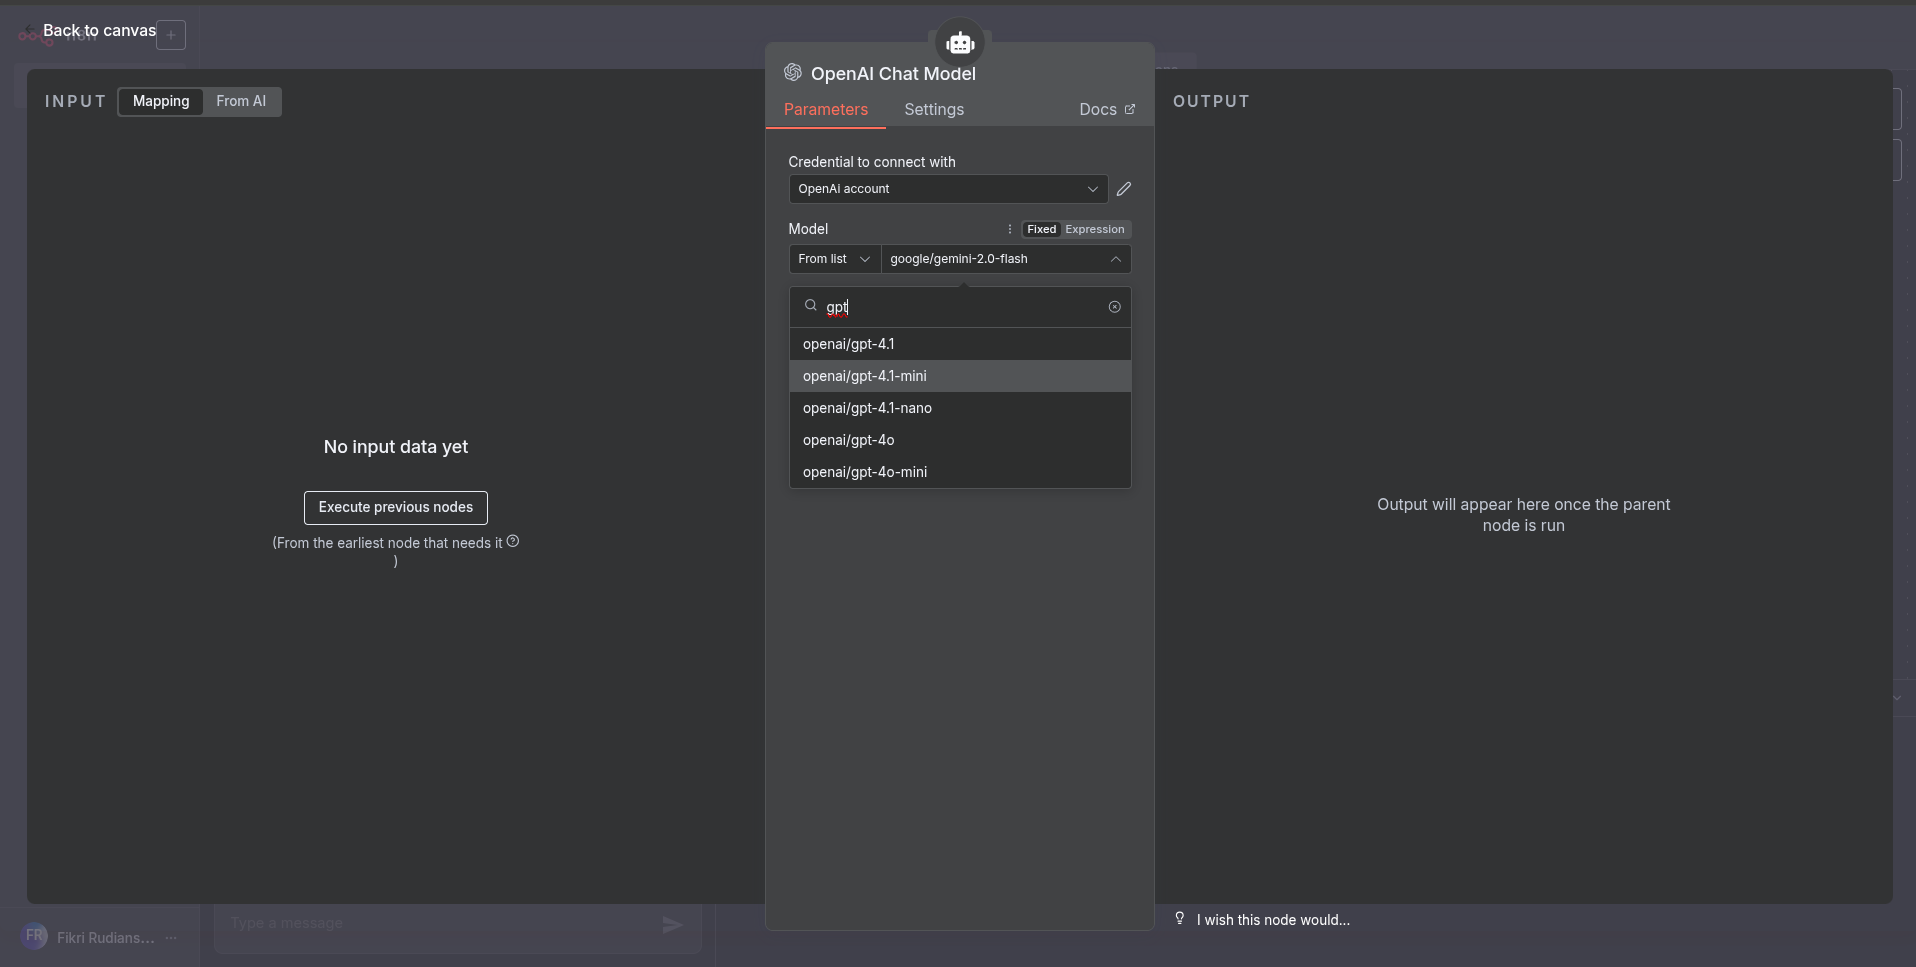
Task: Click the help icon beside earliest node text
Action: tap(513, 541)
